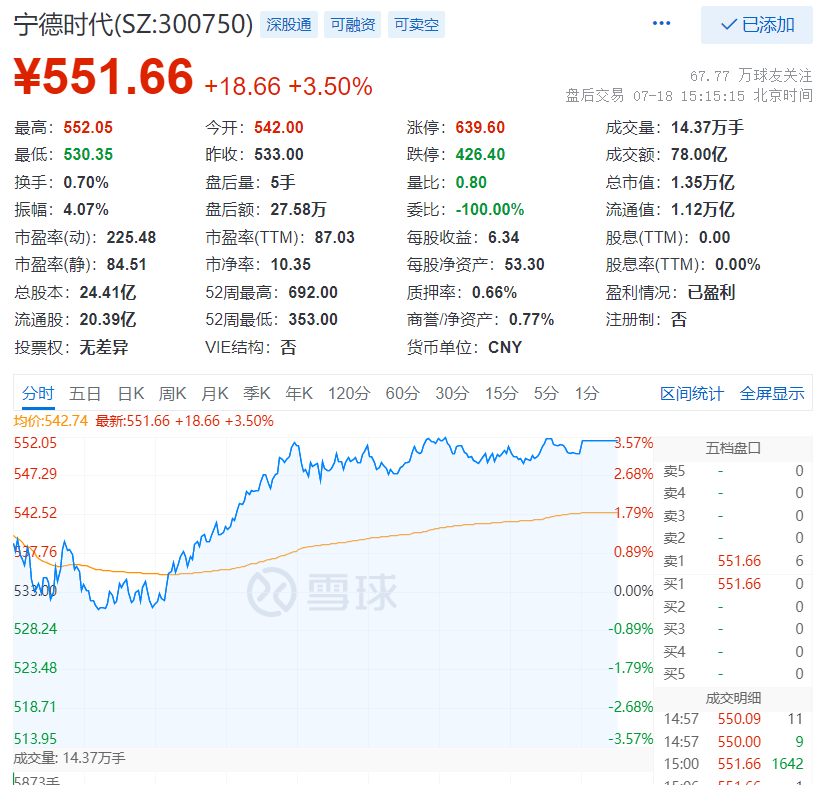This screenshot has width=816, height=785.
Task: Click the 买1 order row at 551.66
Action: click(733, 584)
